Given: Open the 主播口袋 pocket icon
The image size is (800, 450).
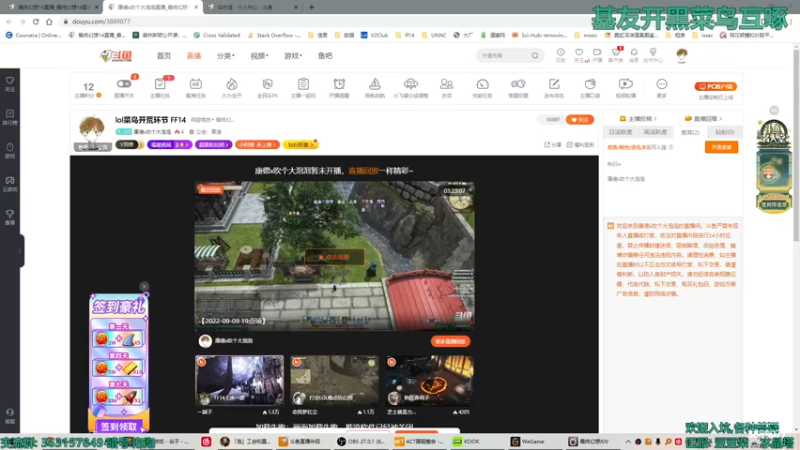Looking at the screenshot, I should (590, 87).
